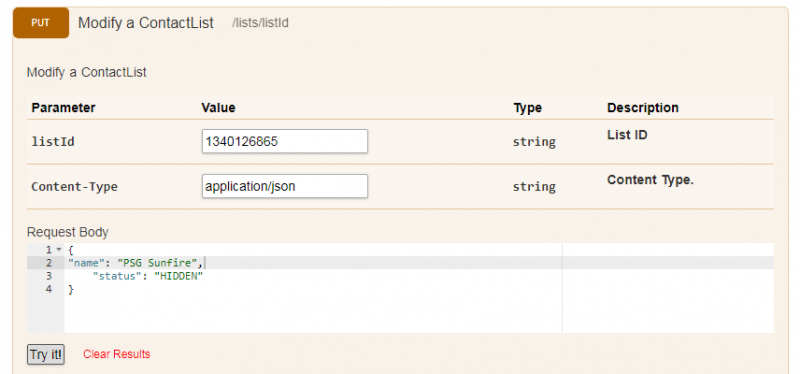The width and height of the screenshot is (800, 374).
Task: Collapse JSON block with fold arrow on line 1
Action: pyautogui.click(x=59, y=250)
